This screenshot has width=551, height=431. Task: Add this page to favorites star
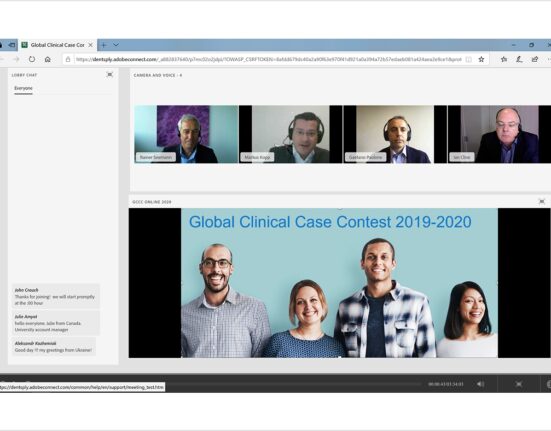pyautogui.click(x=481, y=59)
